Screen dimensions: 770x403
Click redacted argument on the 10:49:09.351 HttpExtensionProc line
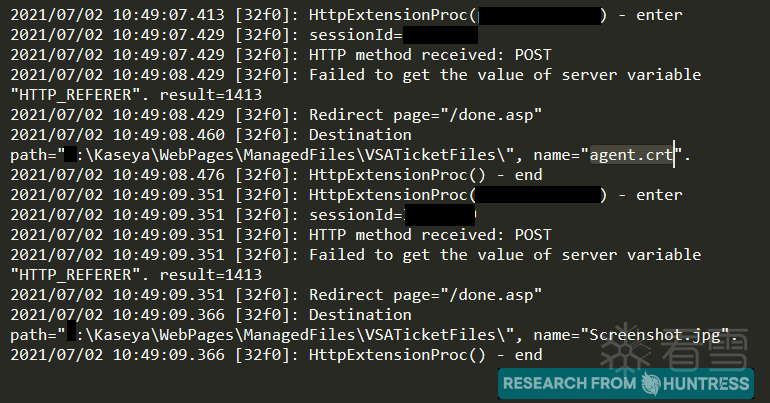[540, 195]
